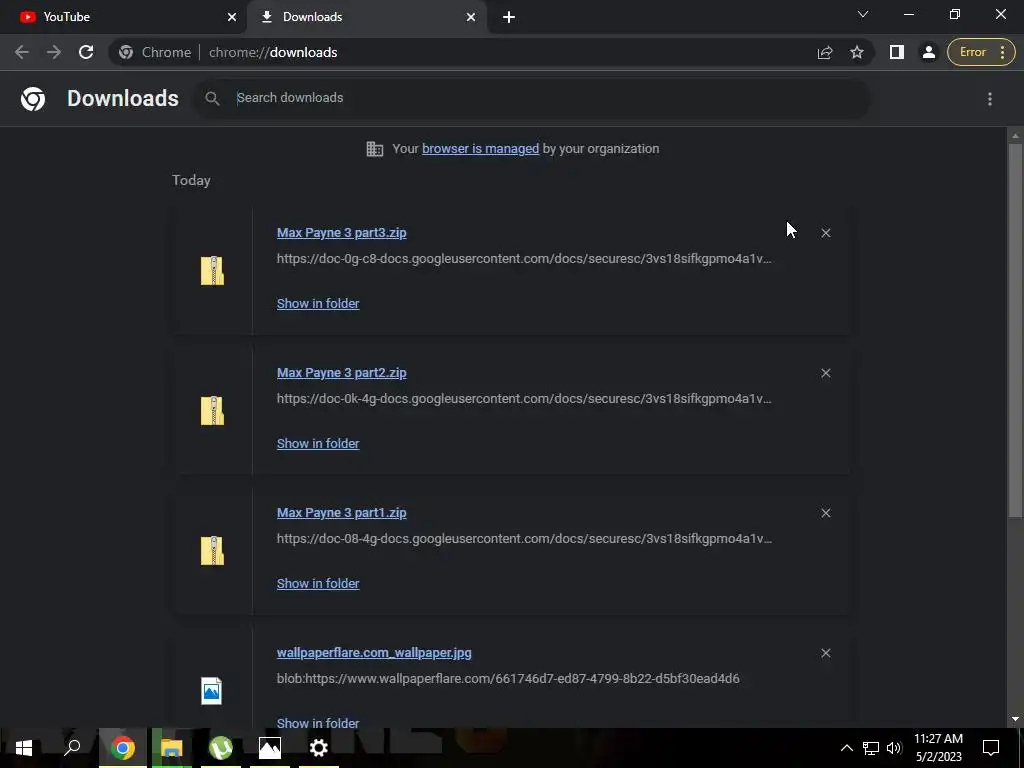The width and height of the screenshot is (1024, 768).
Task: Click the part1.zip doc-08-4g source URL
Action: [x=524, y=539]
